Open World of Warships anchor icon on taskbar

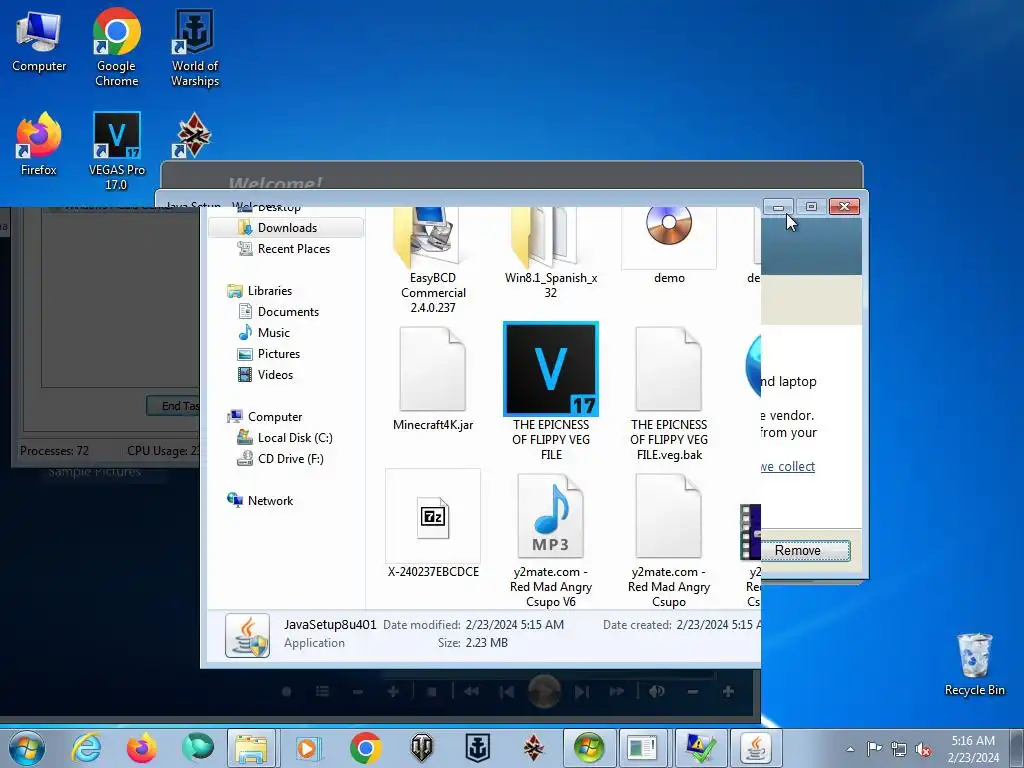tap(477, 748)
